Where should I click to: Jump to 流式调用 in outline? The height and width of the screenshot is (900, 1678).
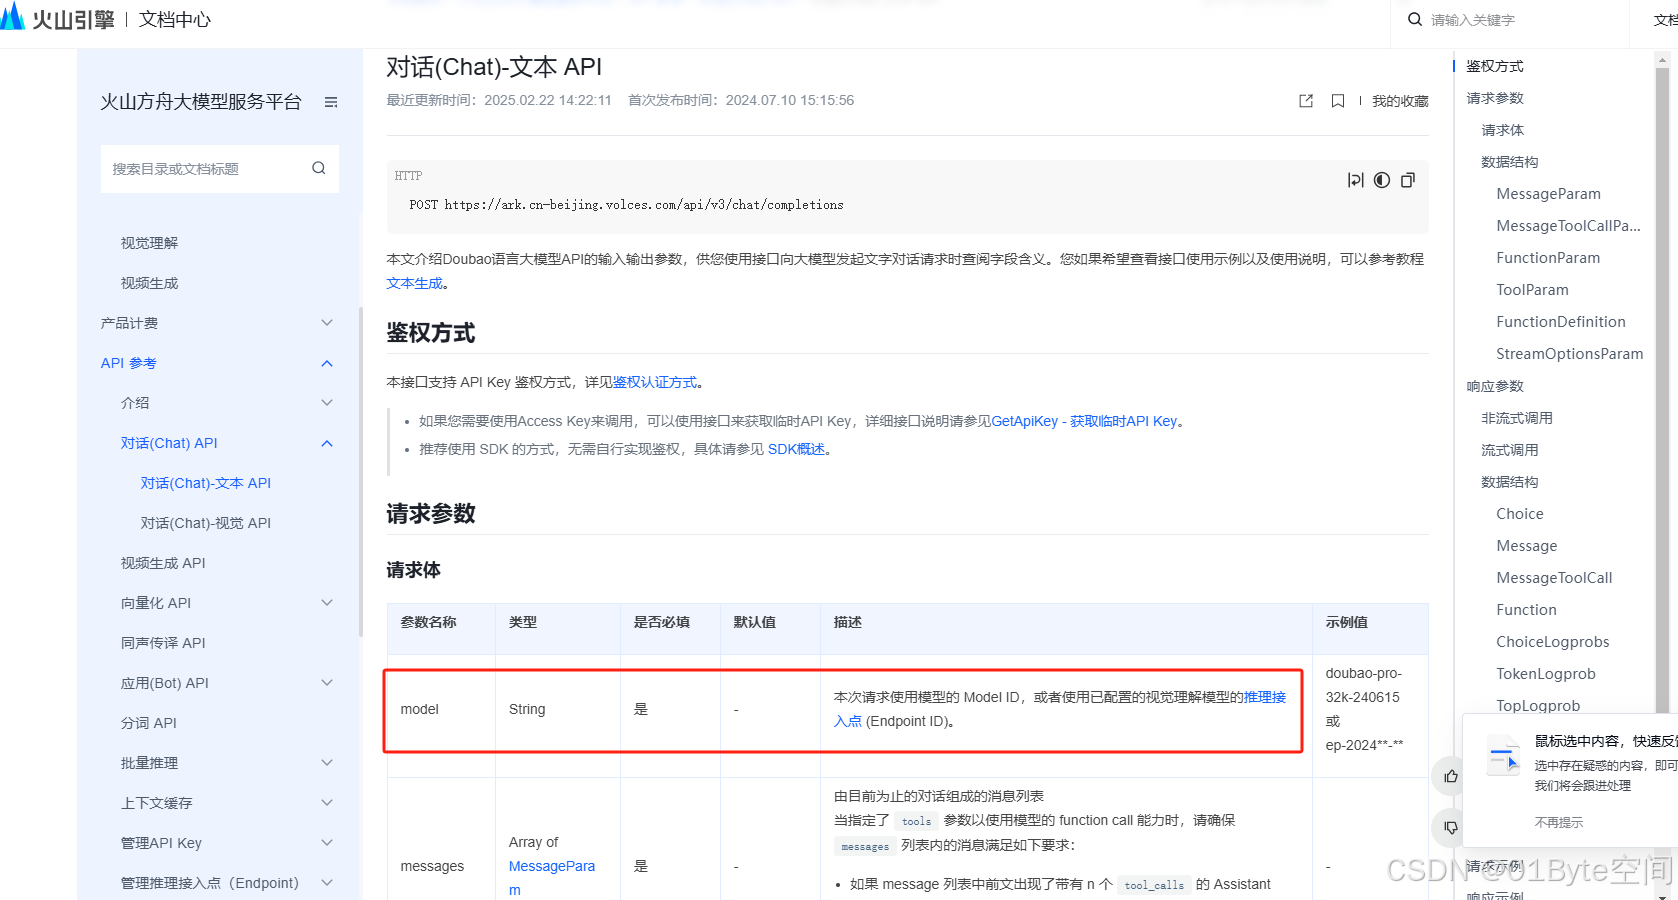pos(1510,450)
